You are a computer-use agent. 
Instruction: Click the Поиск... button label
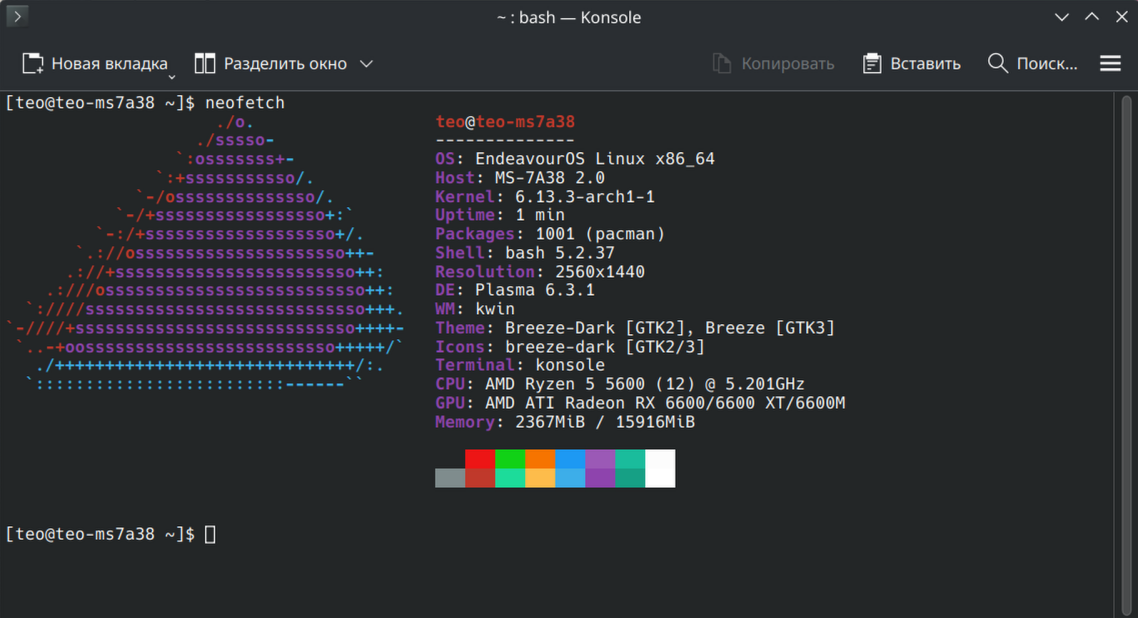click(1047, 64)
